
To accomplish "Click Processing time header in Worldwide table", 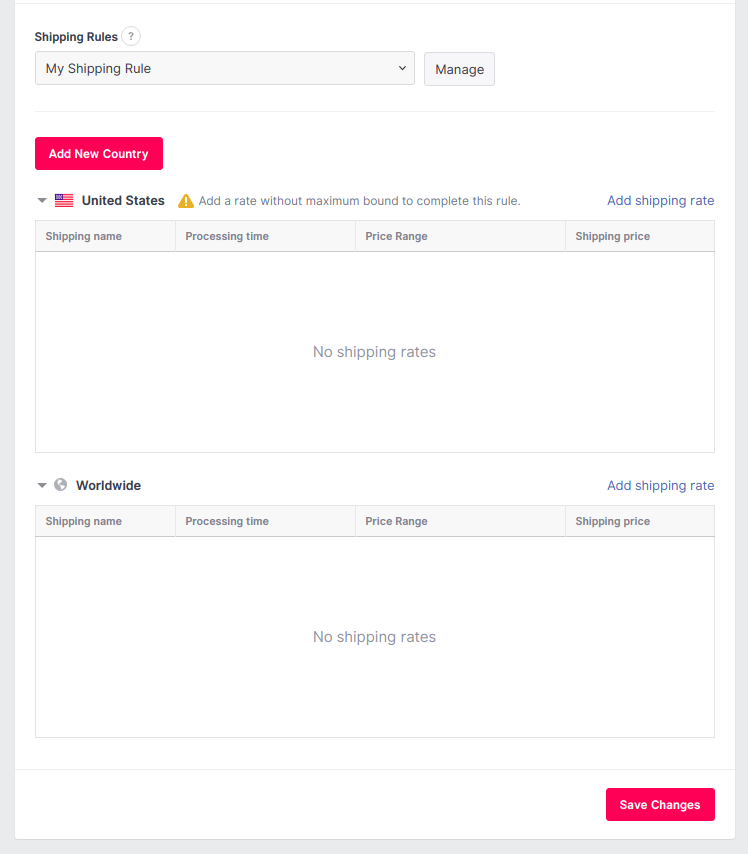I will point(227,521).
